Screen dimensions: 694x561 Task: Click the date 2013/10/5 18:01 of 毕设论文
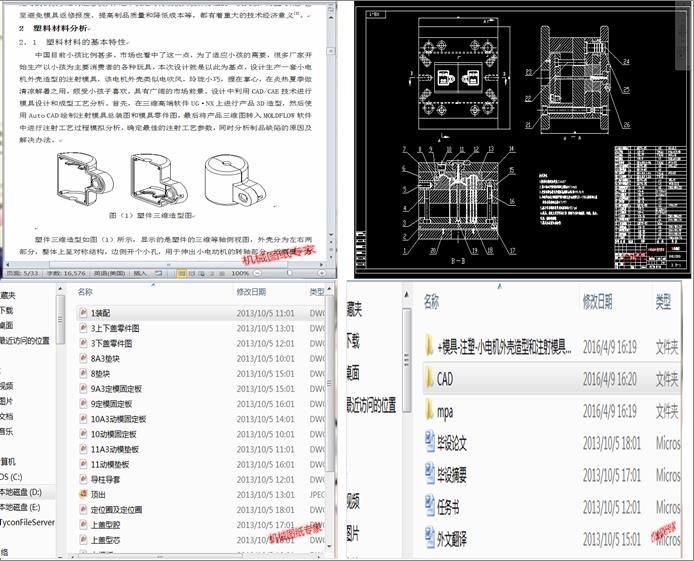(611, 443)
